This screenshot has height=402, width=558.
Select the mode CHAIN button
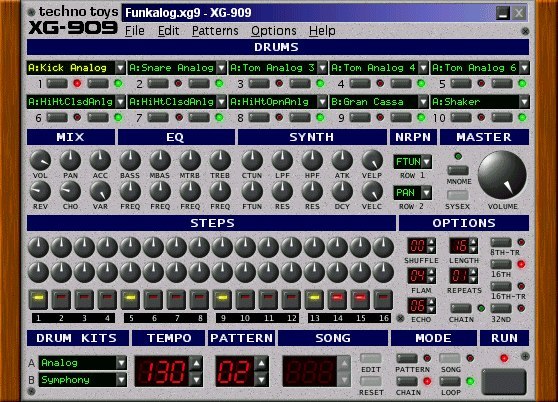407,381
